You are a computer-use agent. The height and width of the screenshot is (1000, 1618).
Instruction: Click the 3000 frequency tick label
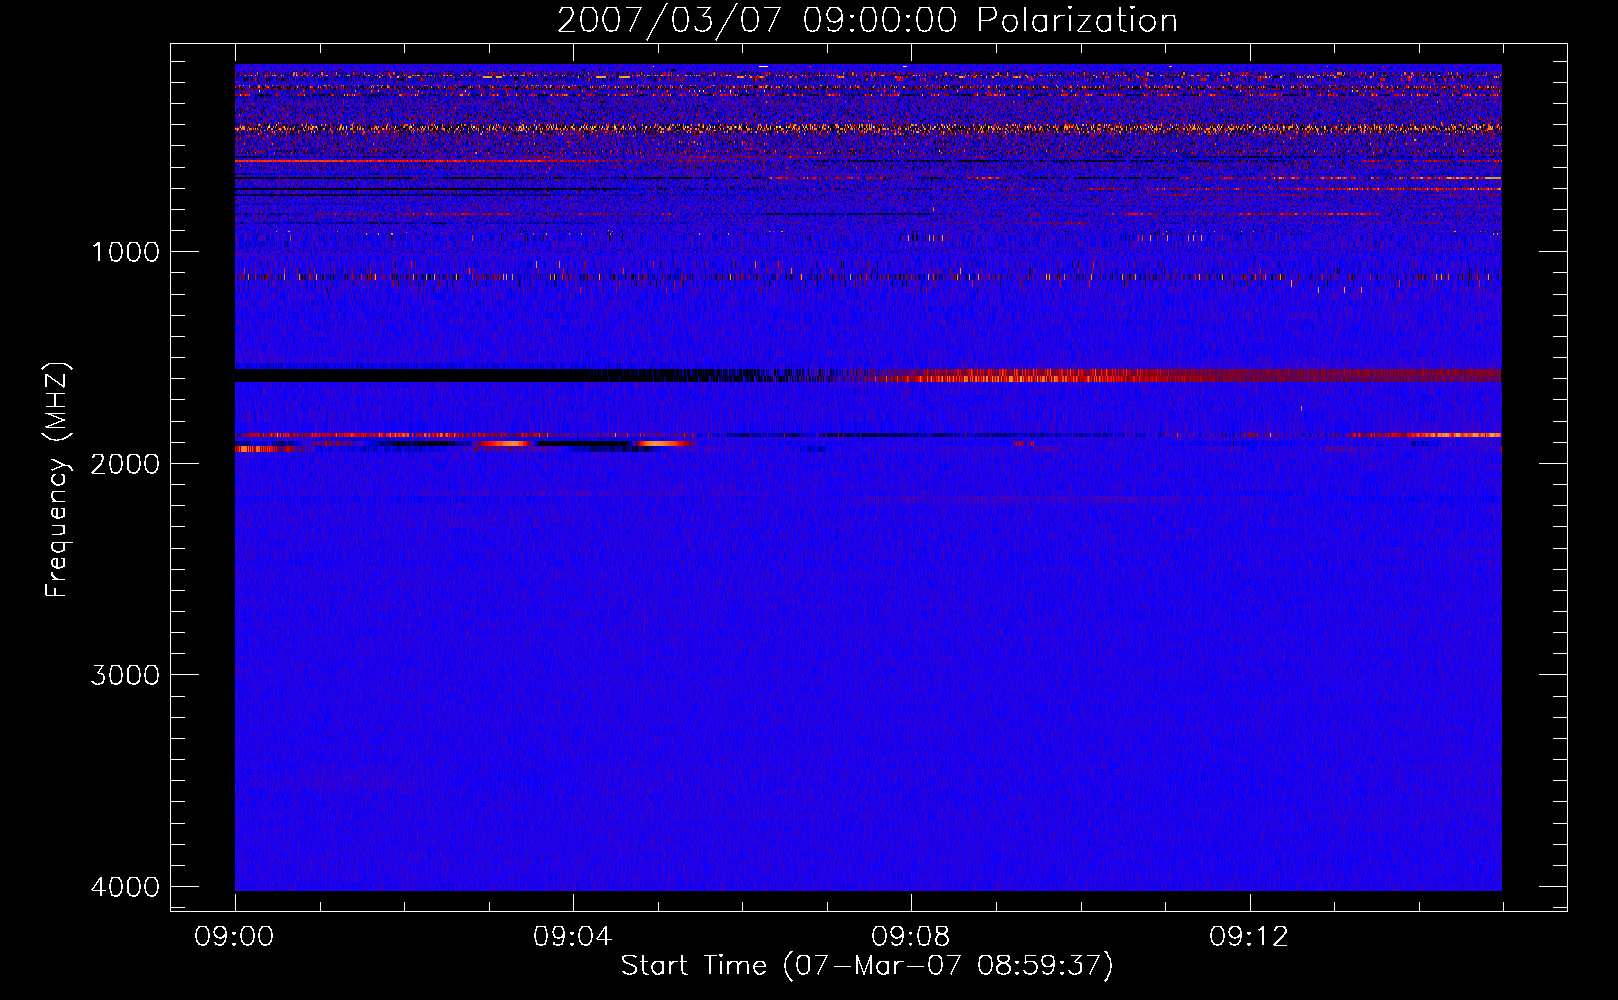[125, 675]
